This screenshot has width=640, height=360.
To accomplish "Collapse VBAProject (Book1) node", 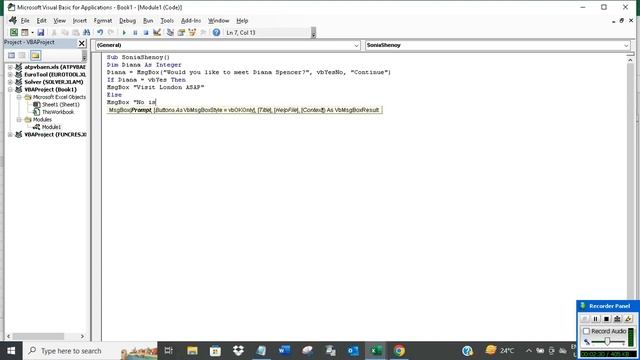I will pos(10,89).
